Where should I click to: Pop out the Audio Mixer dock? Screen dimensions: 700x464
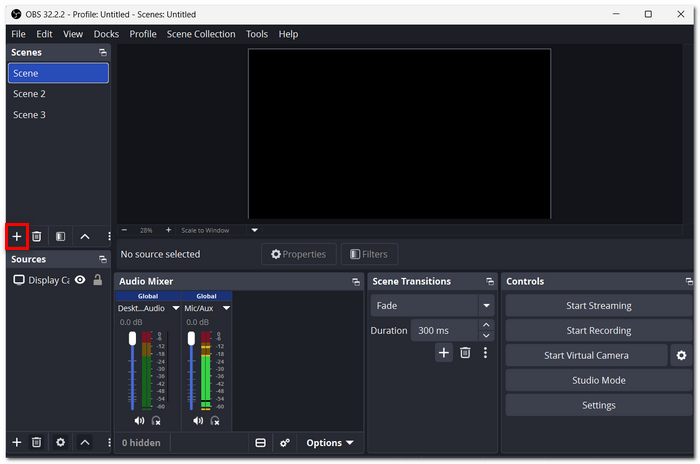pos(356,282)
